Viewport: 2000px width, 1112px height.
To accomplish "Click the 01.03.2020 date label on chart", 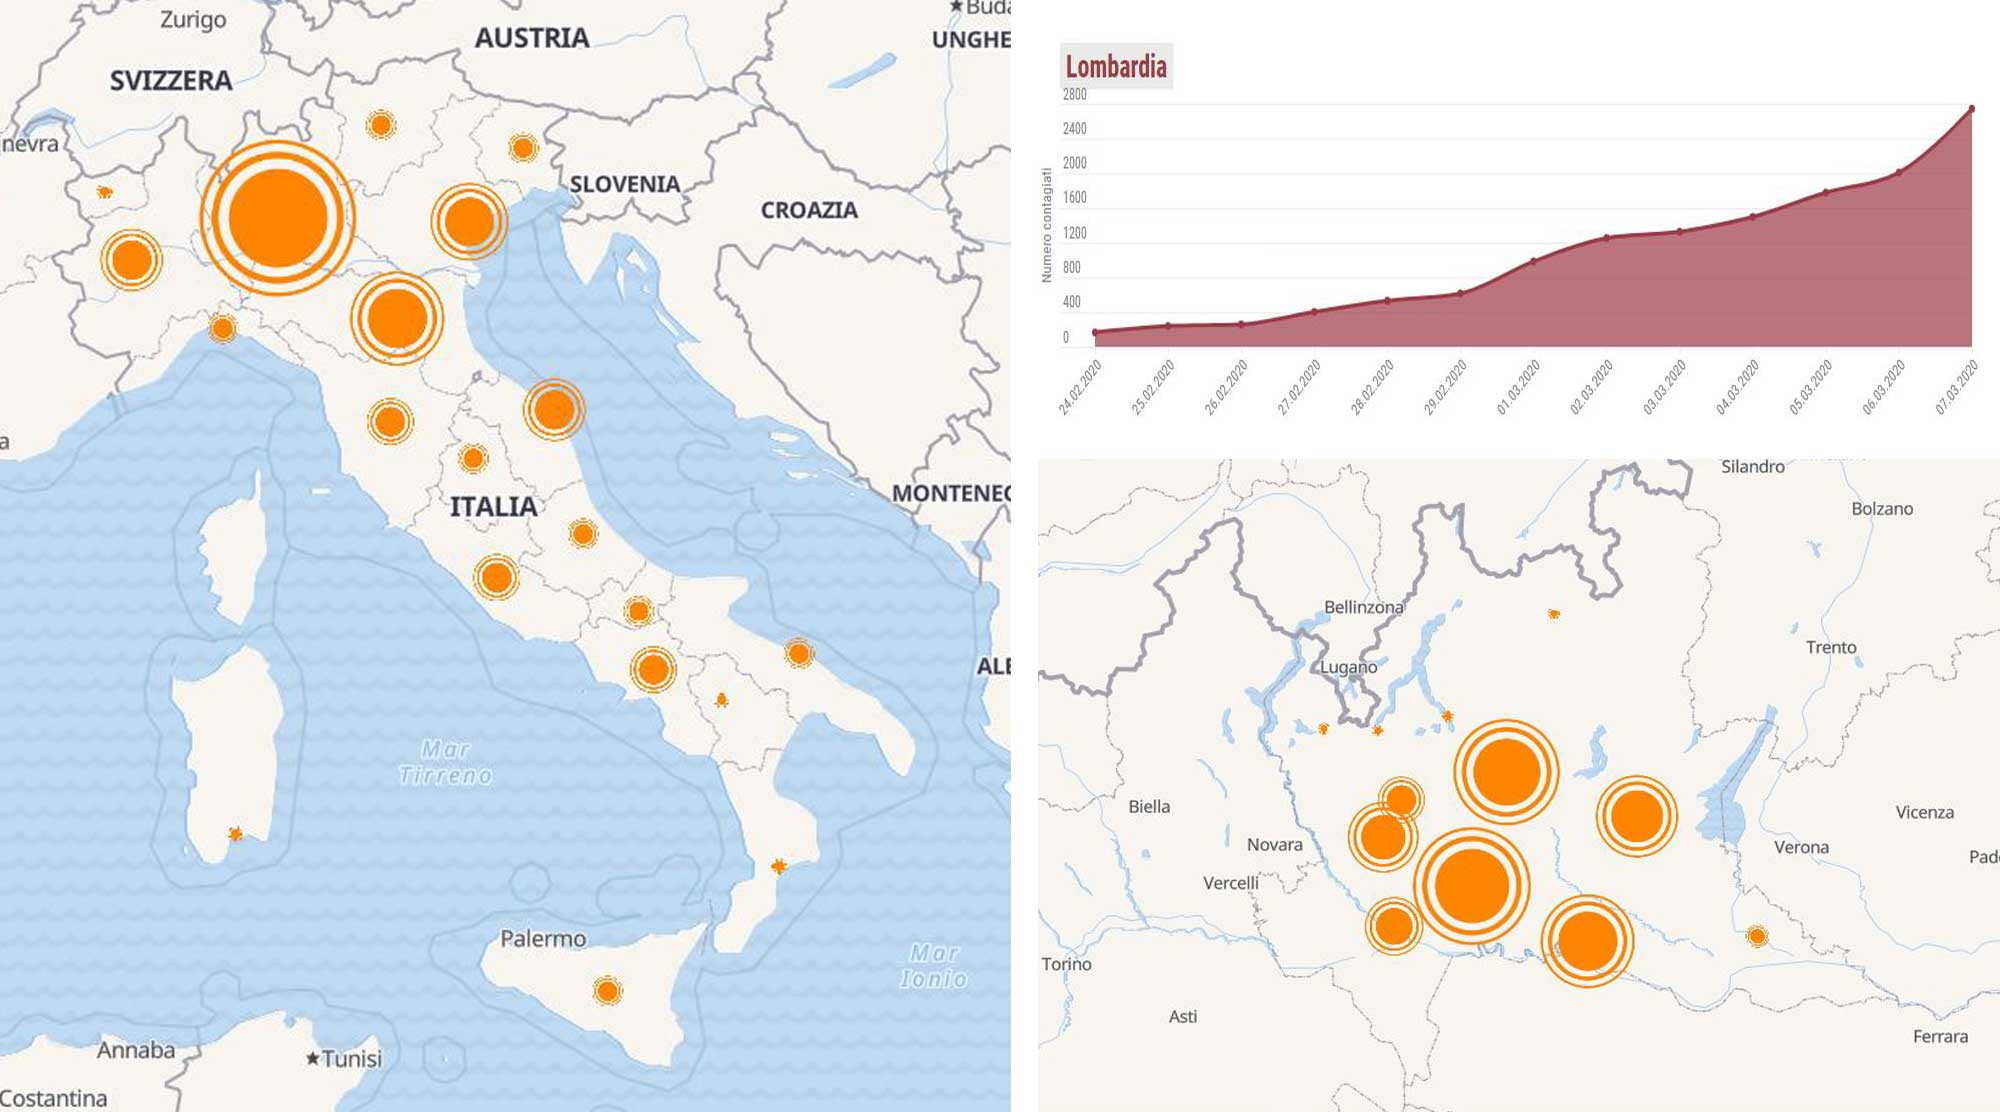I will pyautogui.click(x=1518, y=388).
